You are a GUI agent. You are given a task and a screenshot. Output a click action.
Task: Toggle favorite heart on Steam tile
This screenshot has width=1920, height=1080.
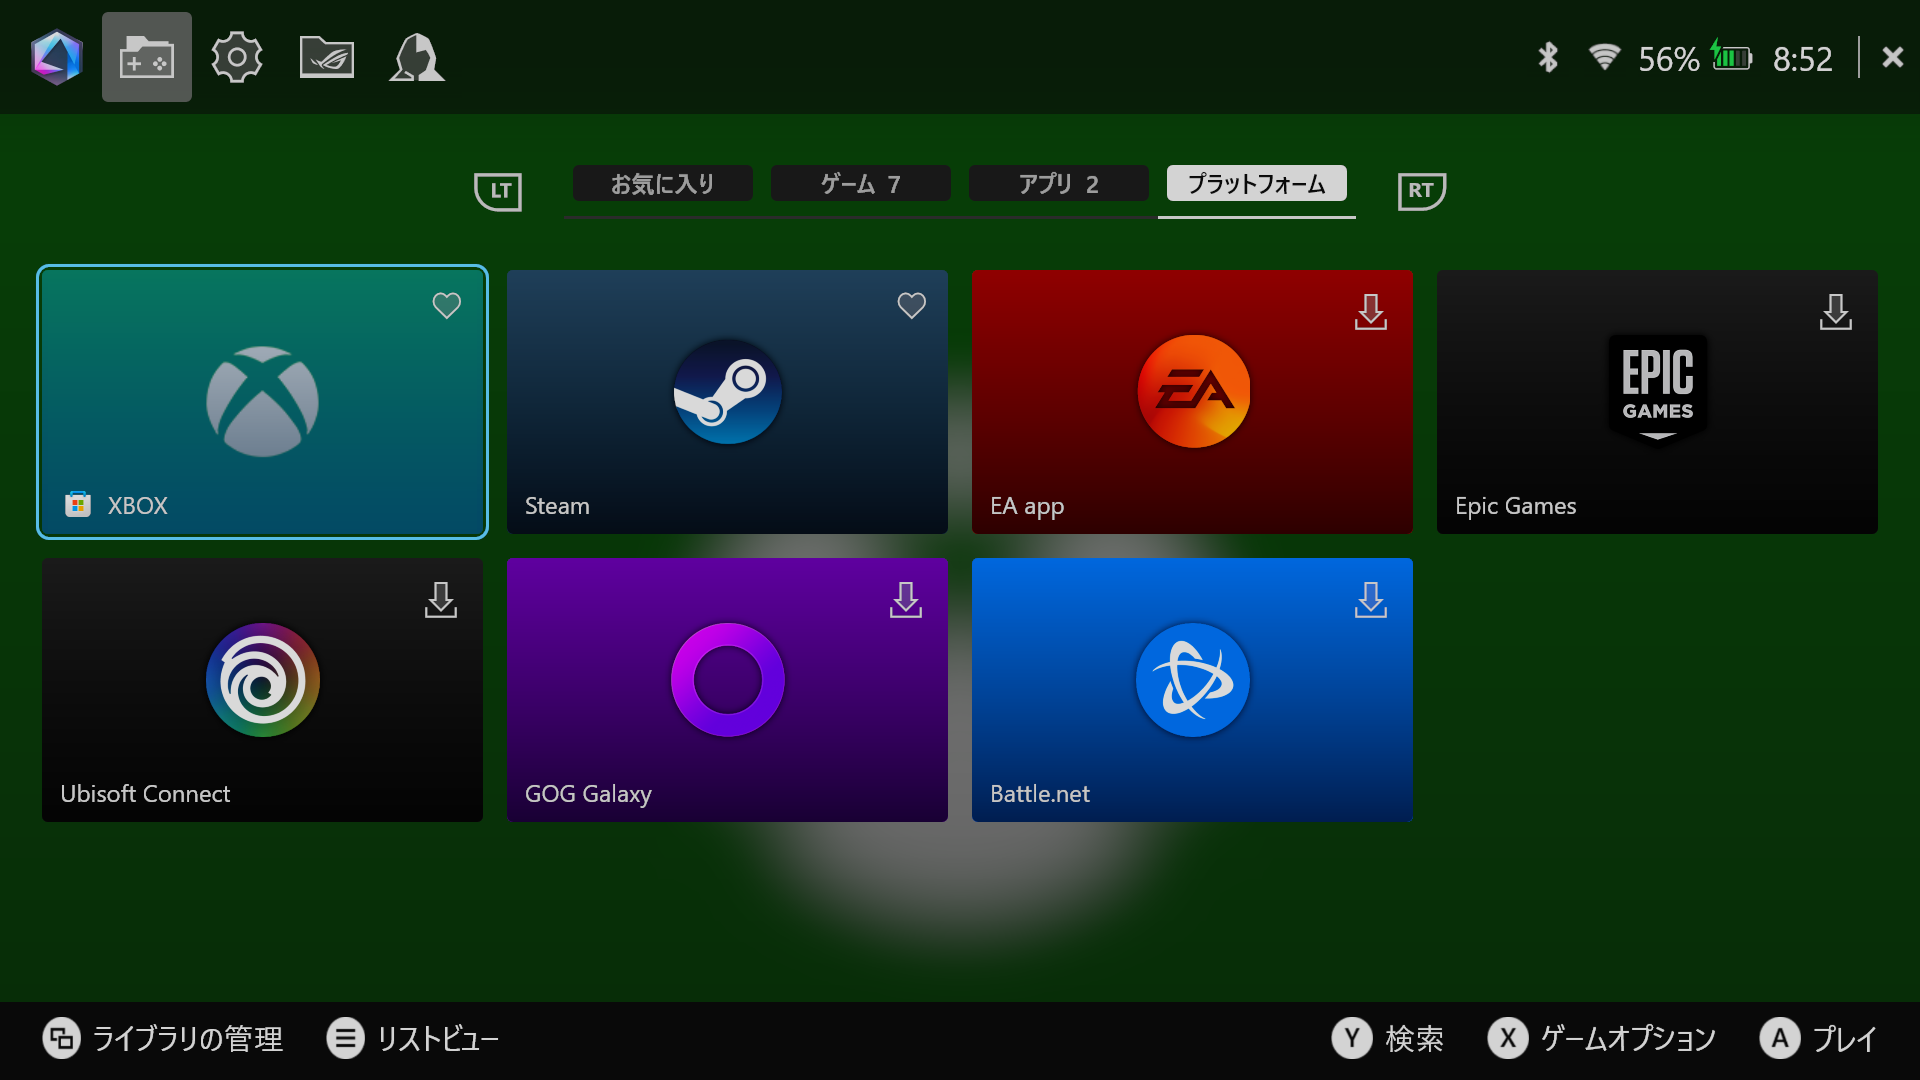coord(912,305)
